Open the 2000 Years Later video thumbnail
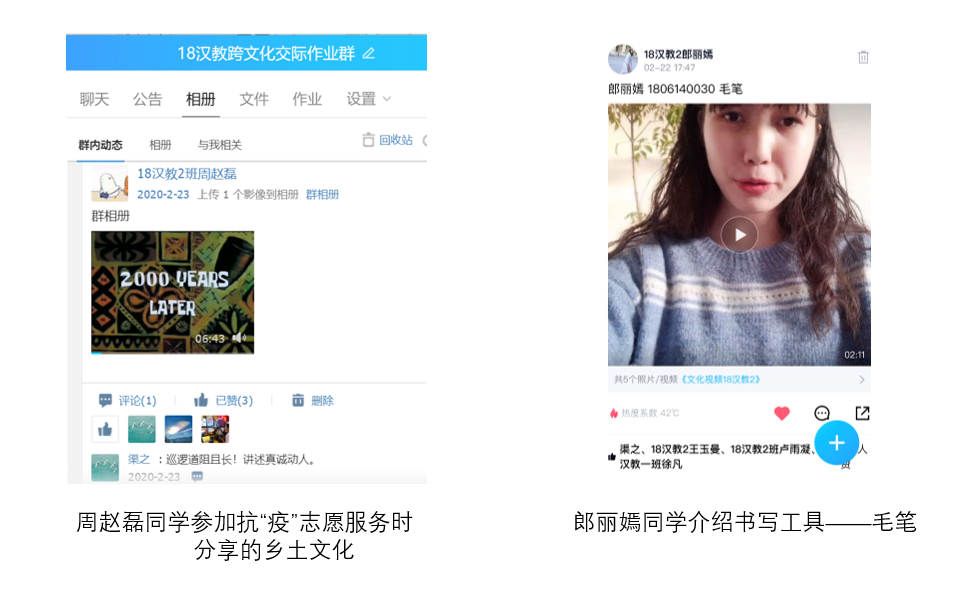 coord(172,293)
